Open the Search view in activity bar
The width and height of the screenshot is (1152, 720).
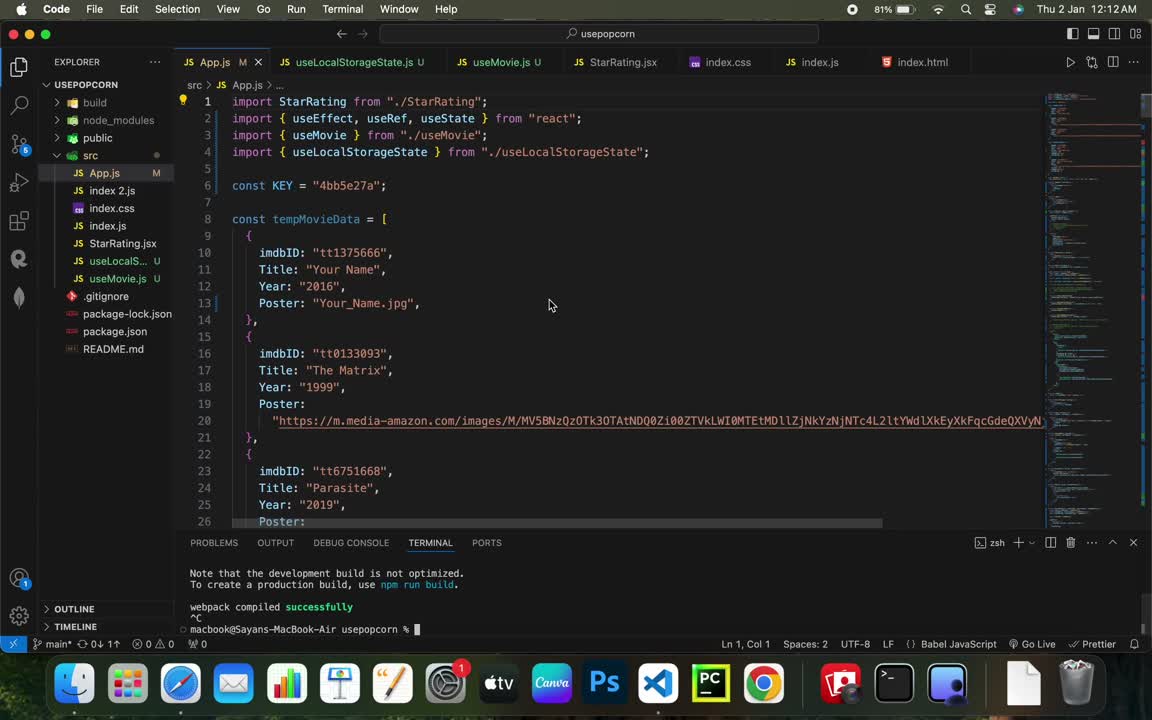(19, 105)
